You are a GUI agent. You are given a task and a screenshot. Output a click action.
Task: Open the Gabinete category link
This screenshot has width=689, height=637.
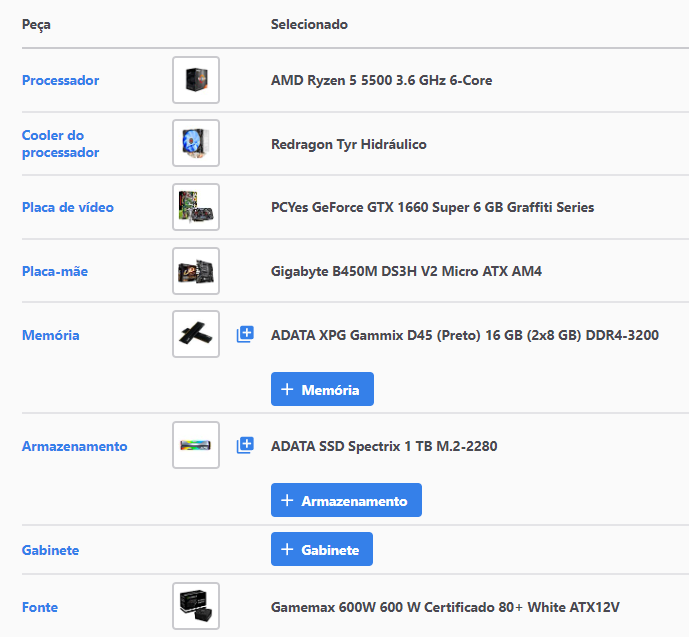[51, 550]
